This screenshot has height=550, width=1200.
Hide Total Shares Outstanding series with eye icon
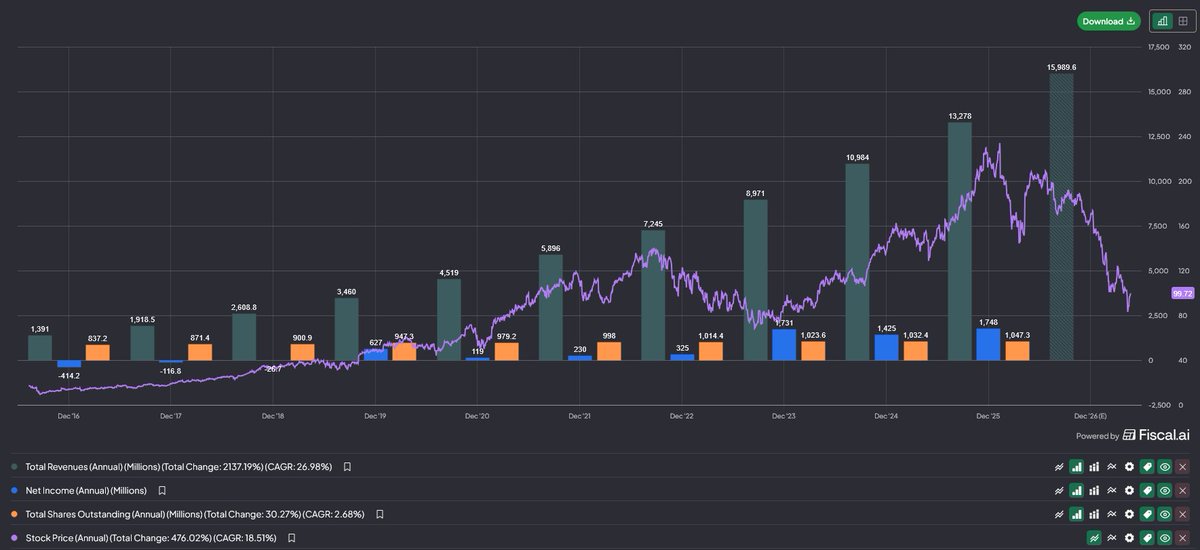(1165, 514)
